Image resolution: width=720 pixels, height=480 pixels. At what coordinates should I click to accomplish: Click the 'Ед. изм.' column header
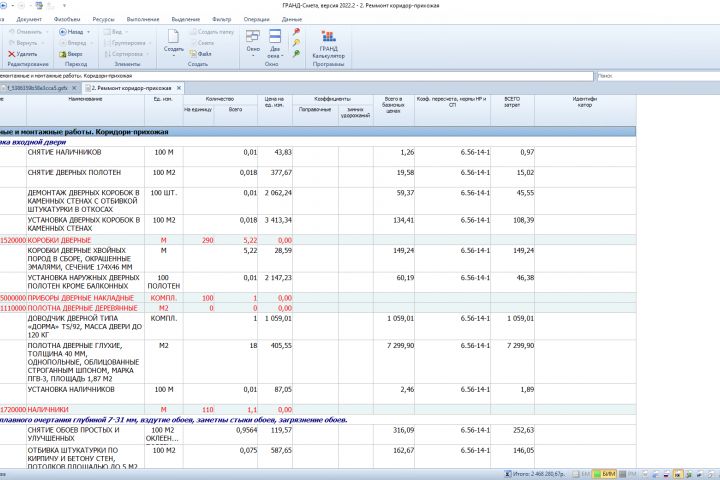pos(163,110)
